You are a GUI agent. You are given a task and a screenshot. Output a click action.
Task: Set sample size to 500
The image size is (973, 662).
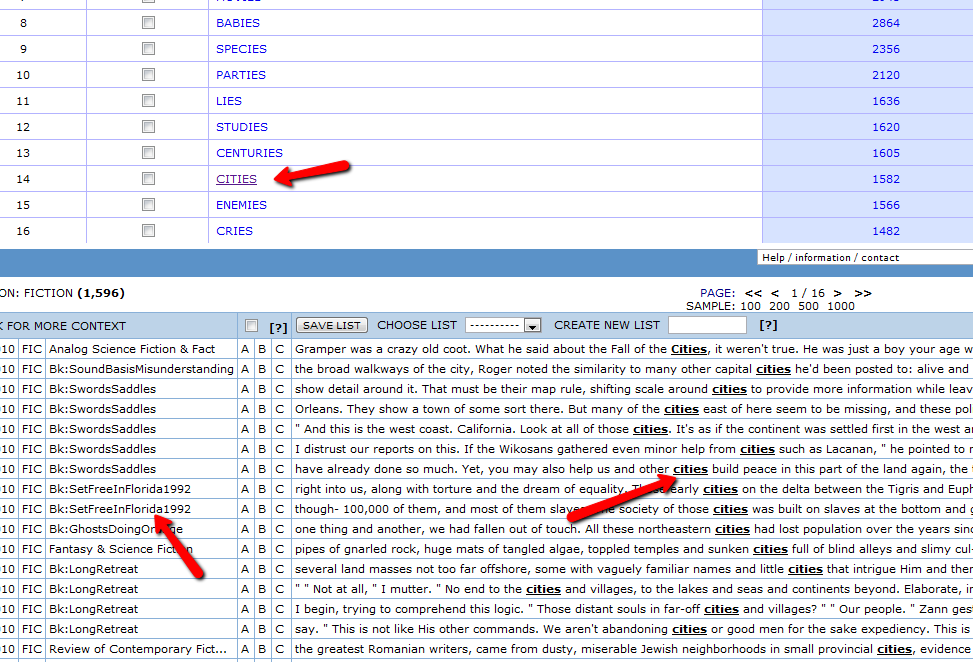pyautogui.click(x=808, y=306)
